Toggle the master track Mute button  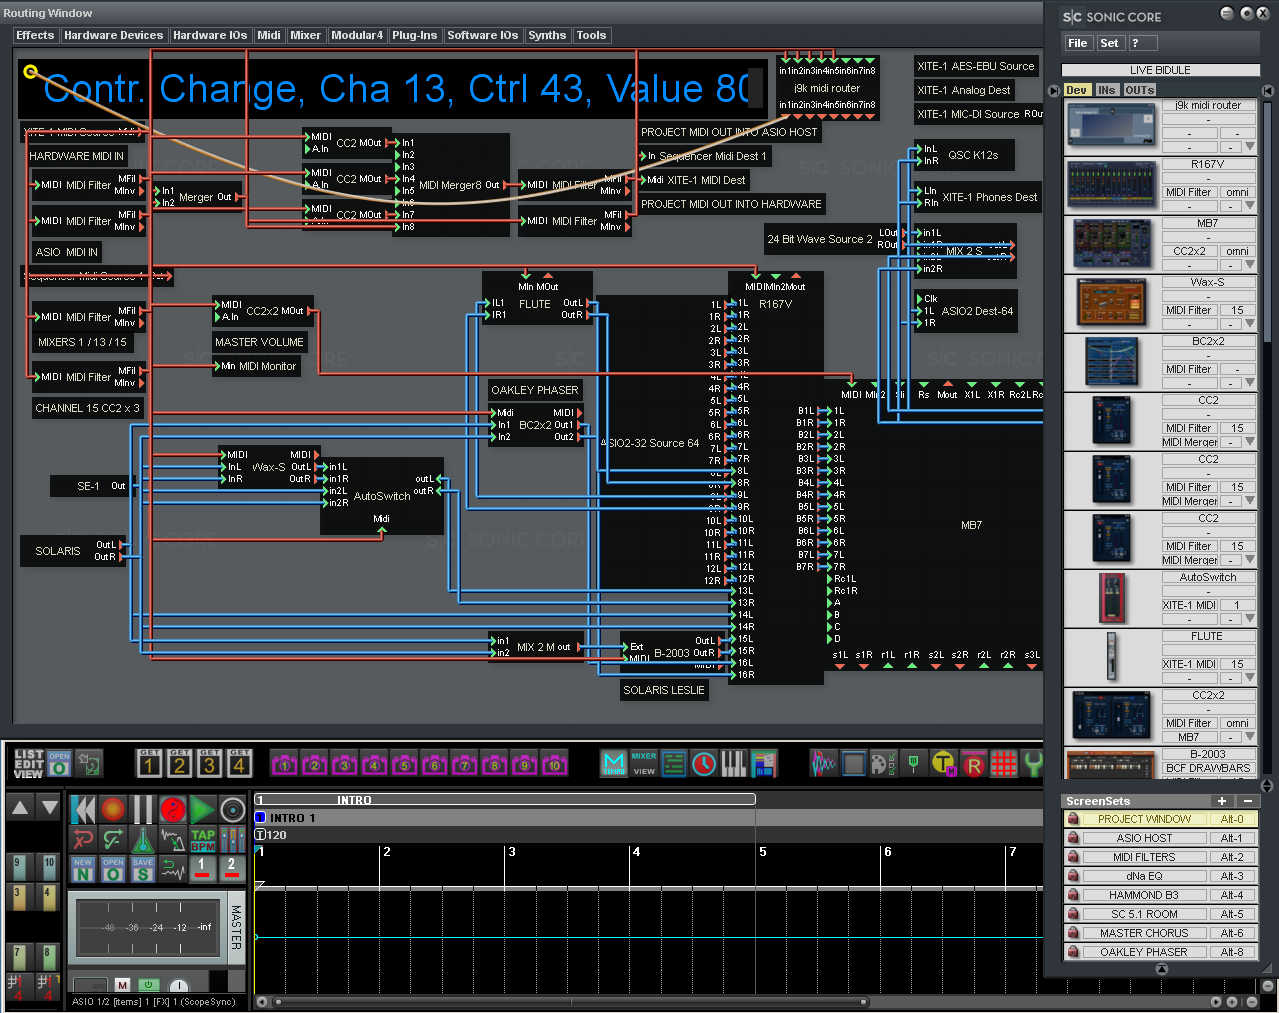point(122,985)
